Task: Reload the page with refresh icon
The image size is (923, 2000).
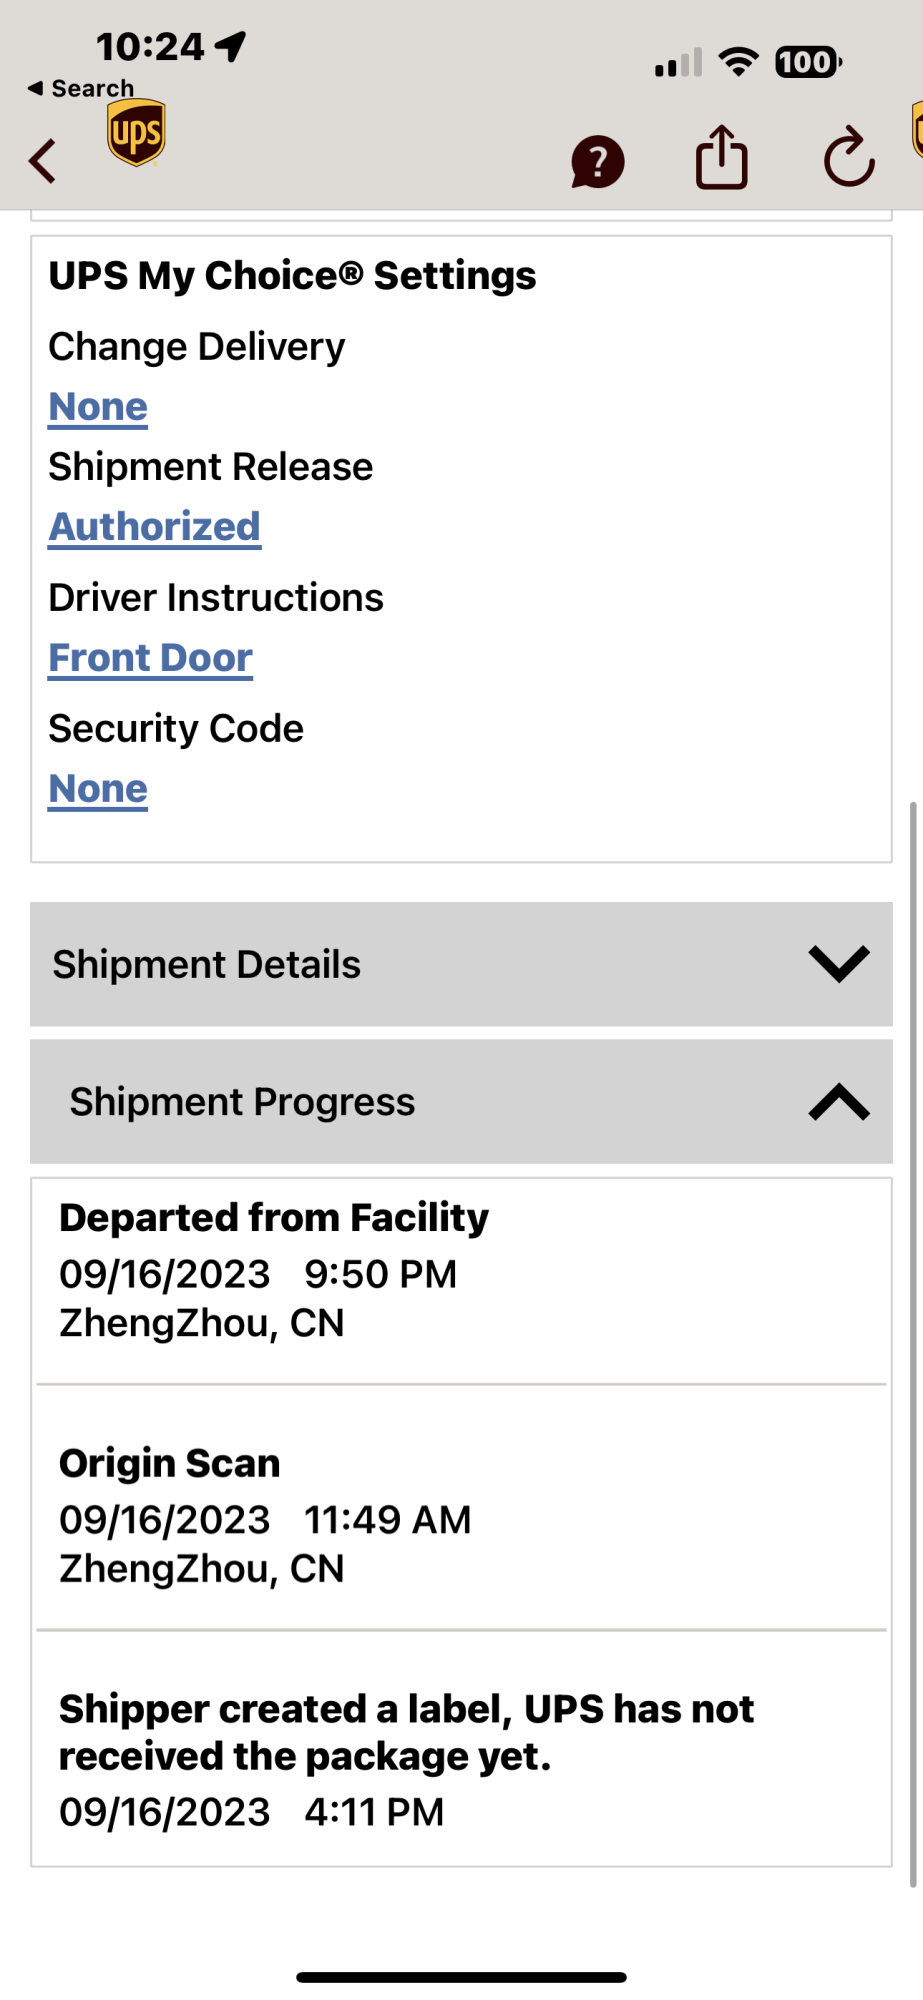Action: click(x=848, y=158)
